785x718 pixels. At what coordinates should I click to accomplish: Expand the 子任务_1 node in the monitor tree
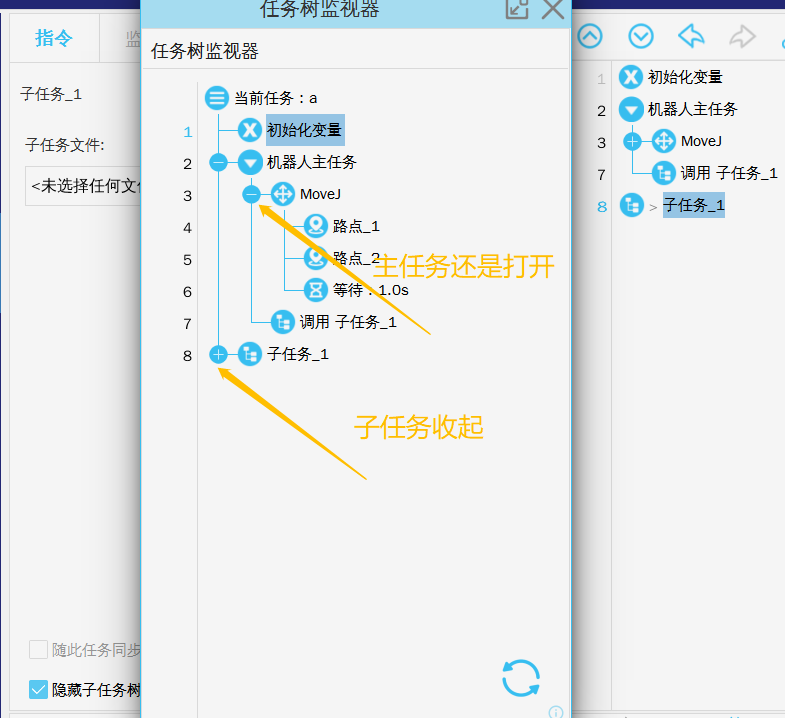218,354
